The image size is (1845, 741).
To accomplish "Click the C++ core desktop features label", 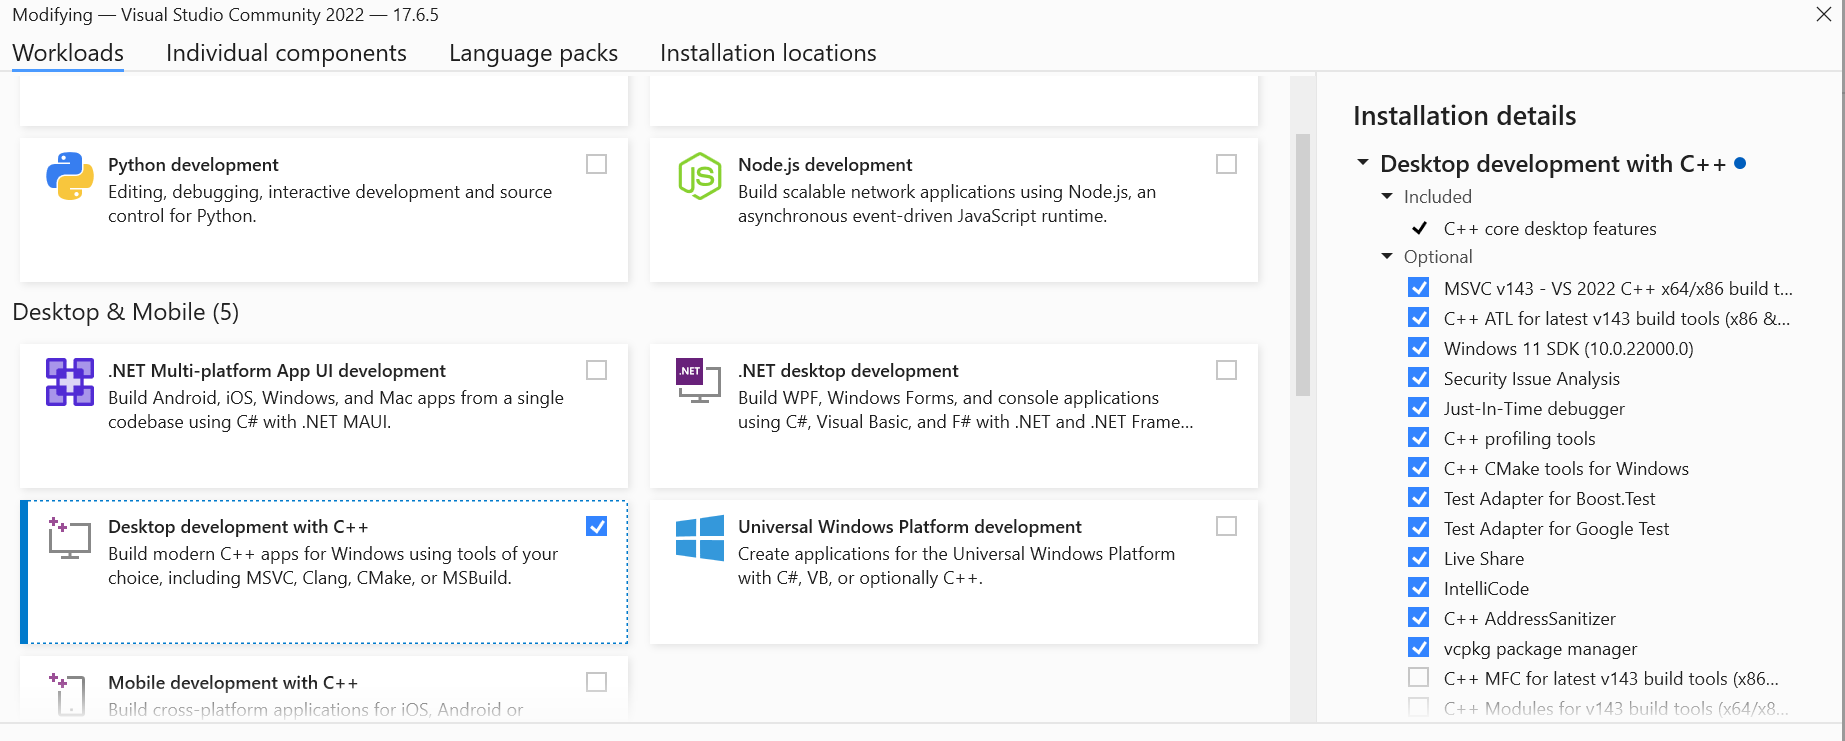I will click(1550, 228).
